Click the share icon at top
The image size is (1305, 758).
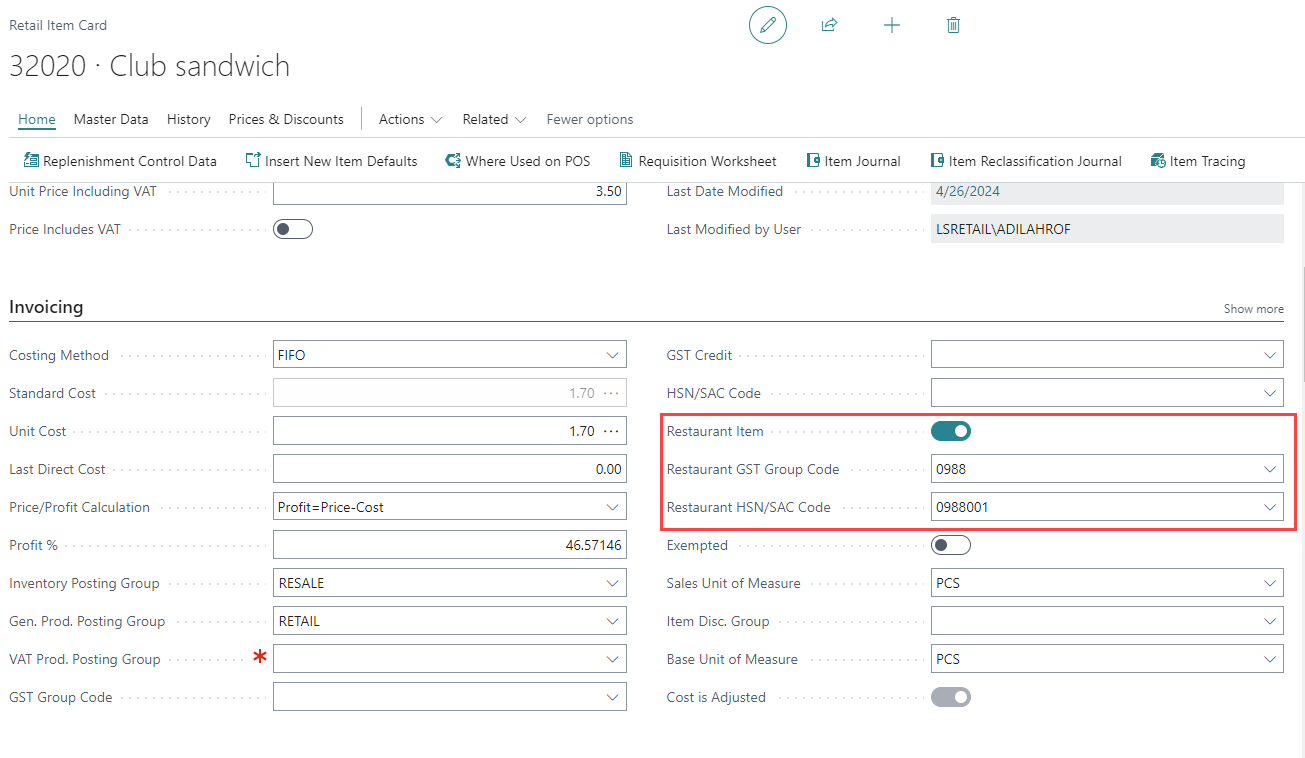coord(829,25)
